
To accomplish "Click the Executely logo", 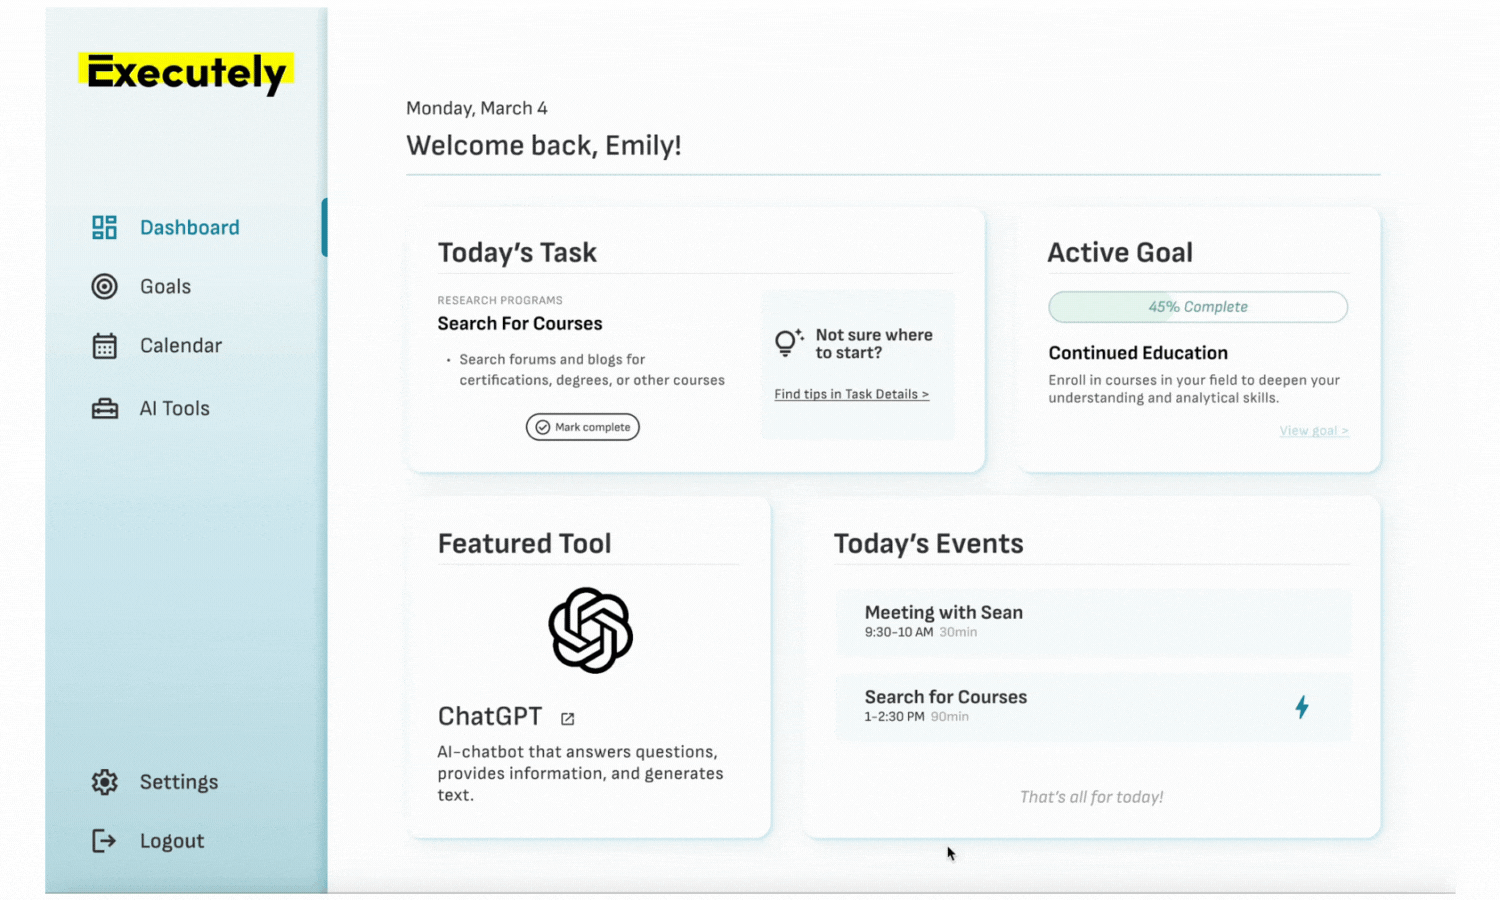I will (x=187, y=73).
